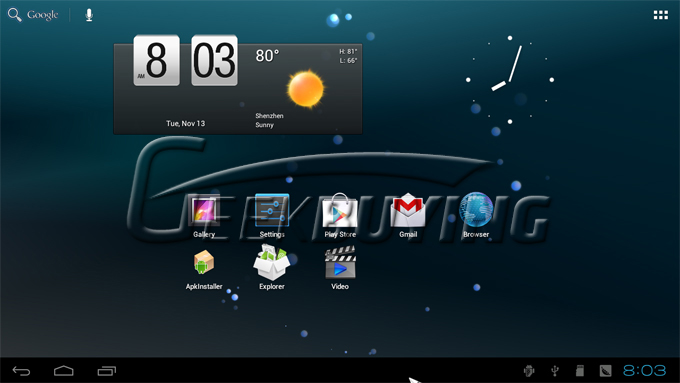Tap the Google search magnifier
The width and height of the screenshot is (680, 383).
click(x=14, y=15)
